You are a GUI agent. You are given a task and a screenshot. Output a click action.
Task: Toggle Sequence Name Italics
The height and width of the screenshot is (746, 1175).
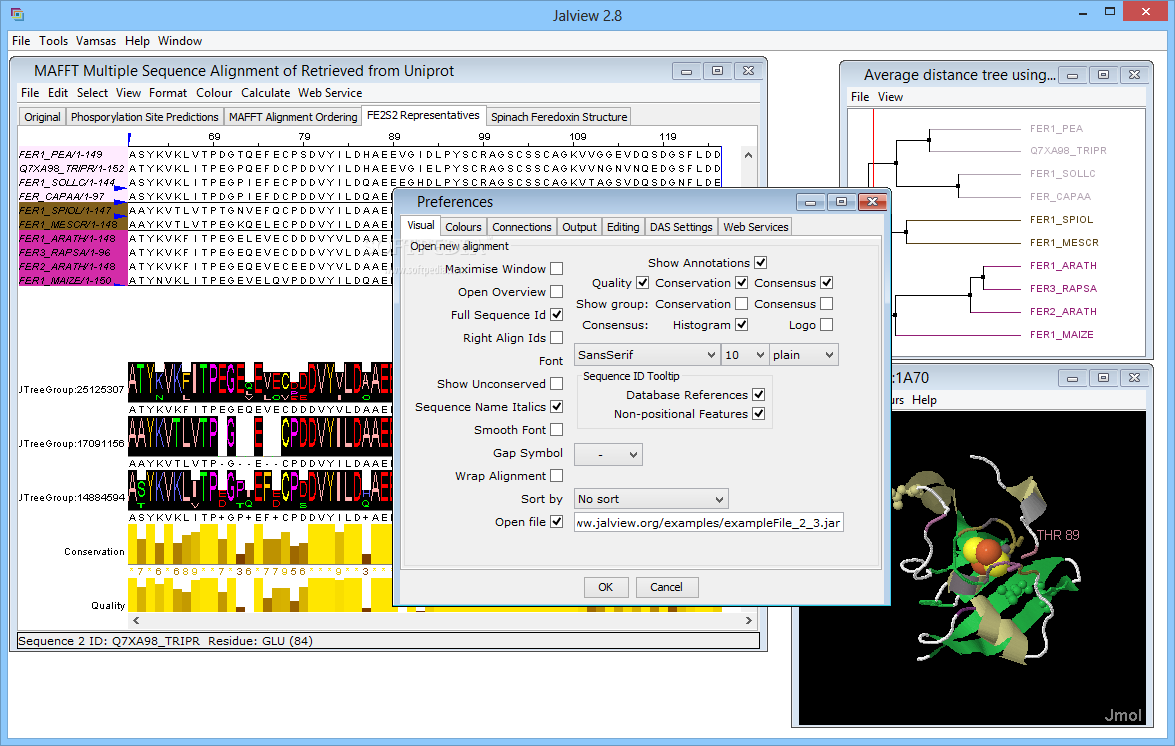(556, 407)
